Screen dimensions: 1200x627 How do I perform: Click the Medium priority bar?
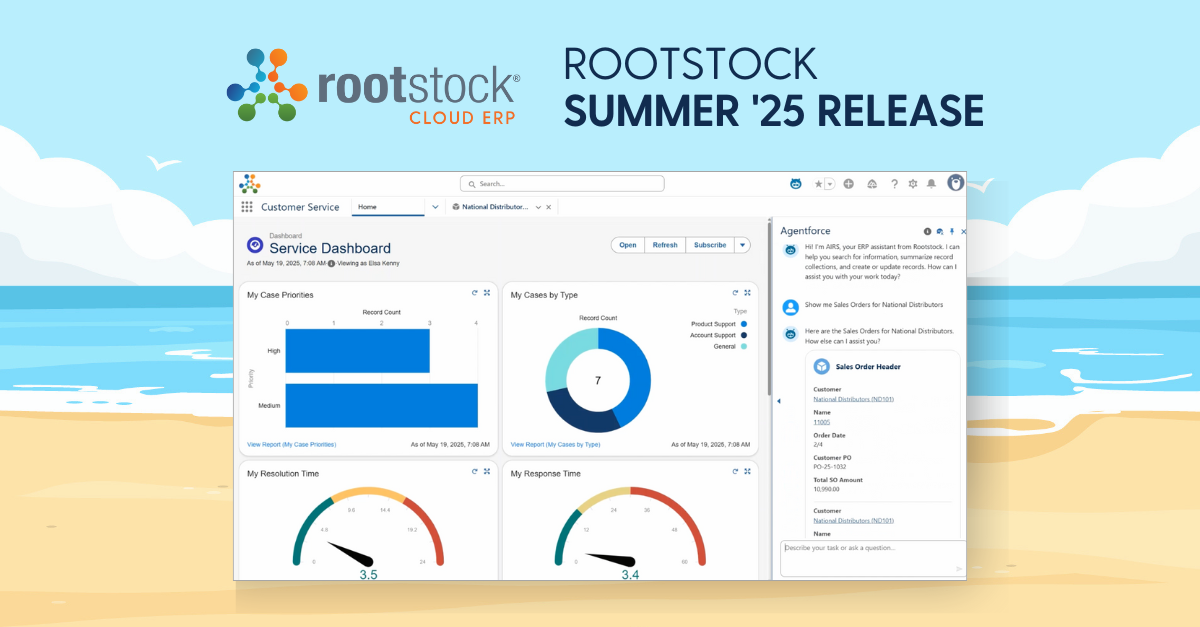tap(382, 406)
